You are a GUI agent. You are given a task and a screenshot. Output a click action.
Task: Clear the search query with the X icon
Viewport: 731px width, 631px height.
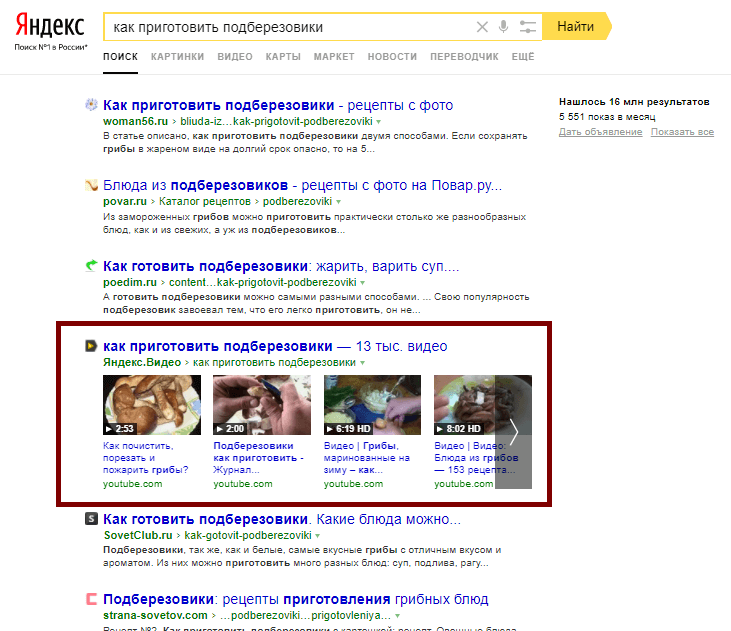[482, 27]
